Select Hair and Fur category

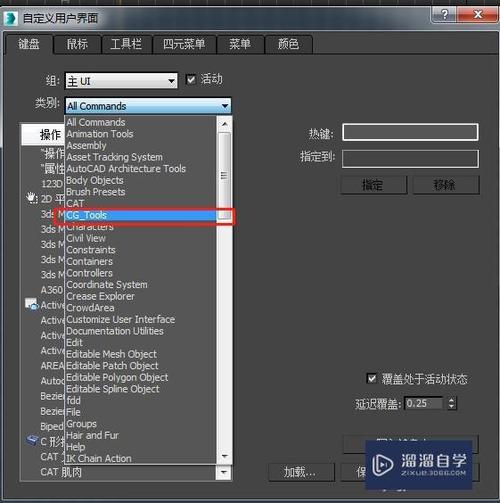92,435
